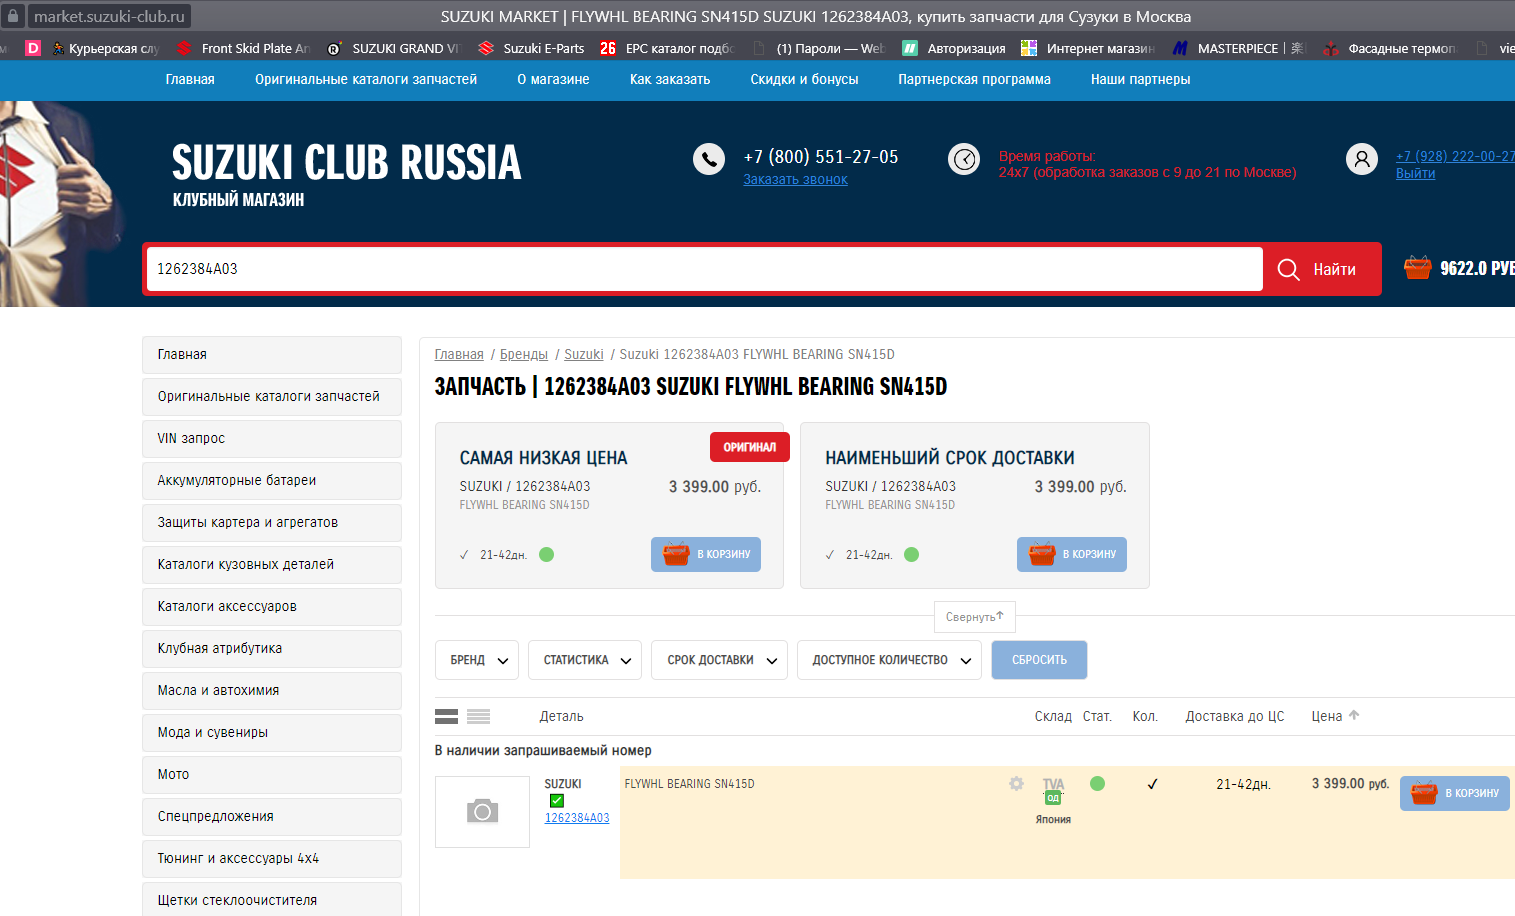Click the camera photo placeholder thumbnail

[x=482, y=811]
